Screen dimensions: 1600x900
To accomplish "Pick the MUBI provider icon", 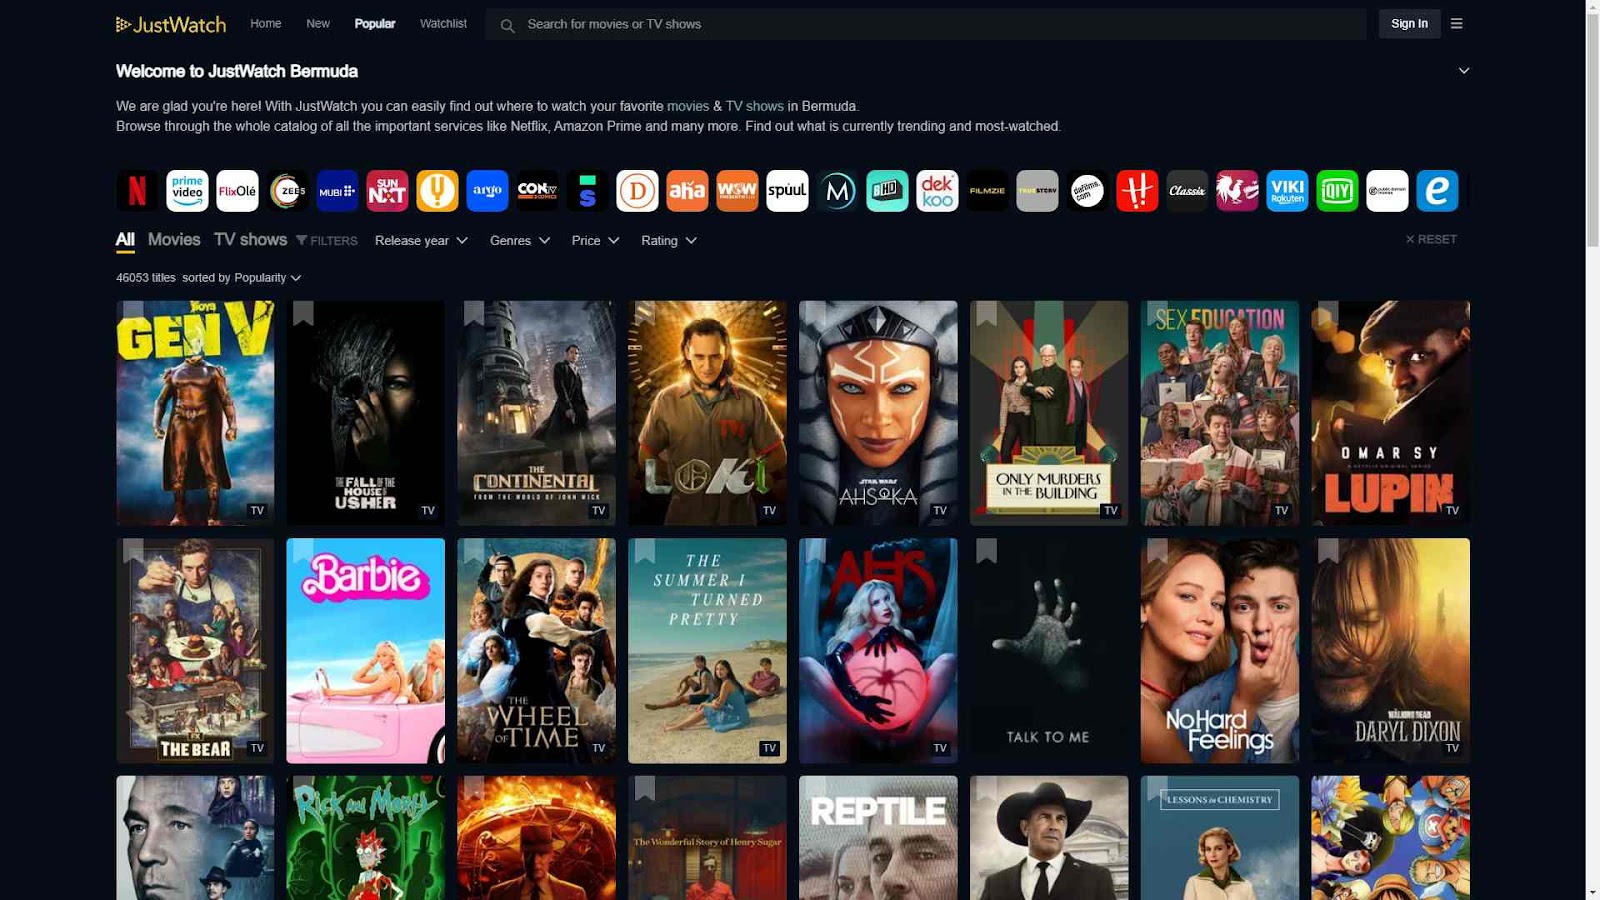I will pyautogui.click(x=337, y=191).
